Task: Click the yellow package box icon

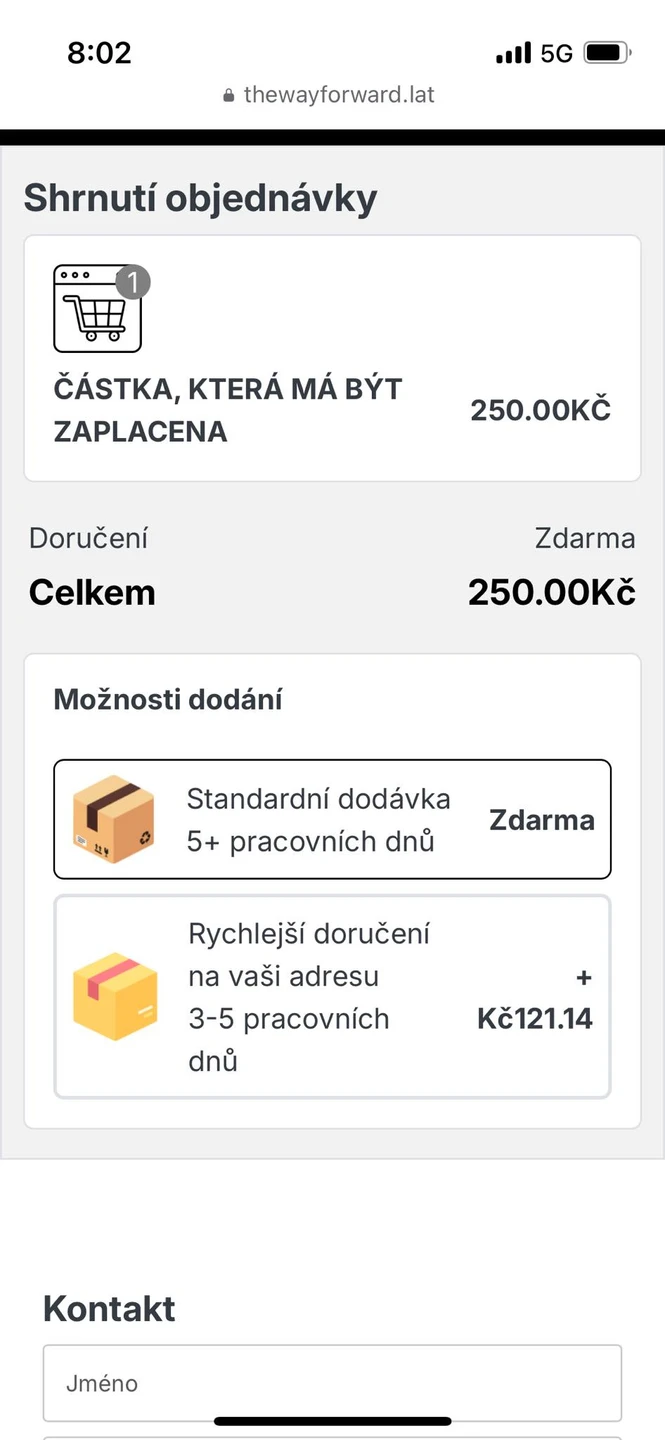Action: (116, 996)
